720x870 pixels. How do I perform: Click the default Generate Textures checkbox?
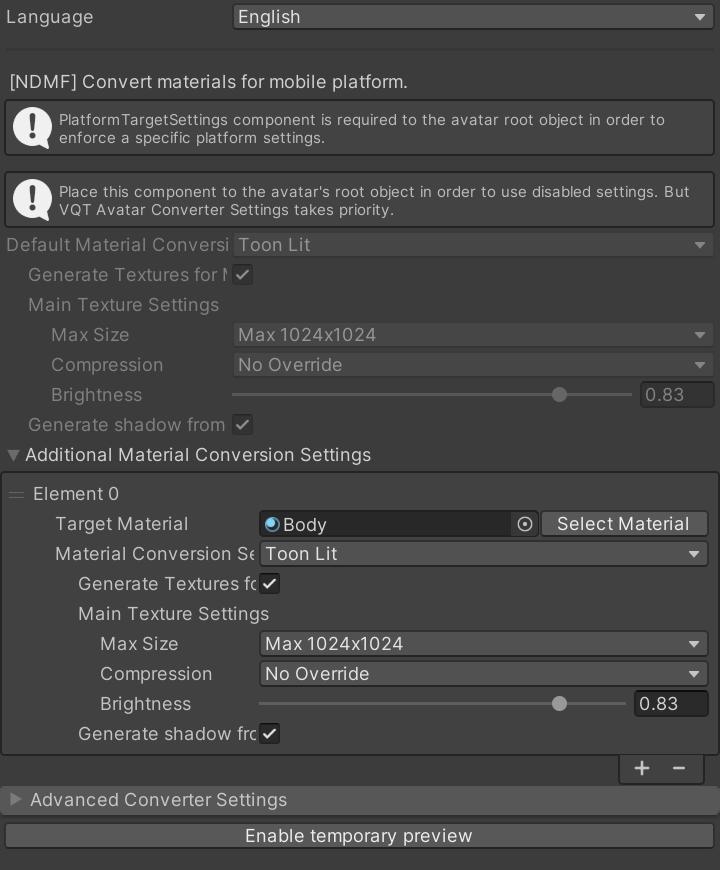tap(242, 275)
